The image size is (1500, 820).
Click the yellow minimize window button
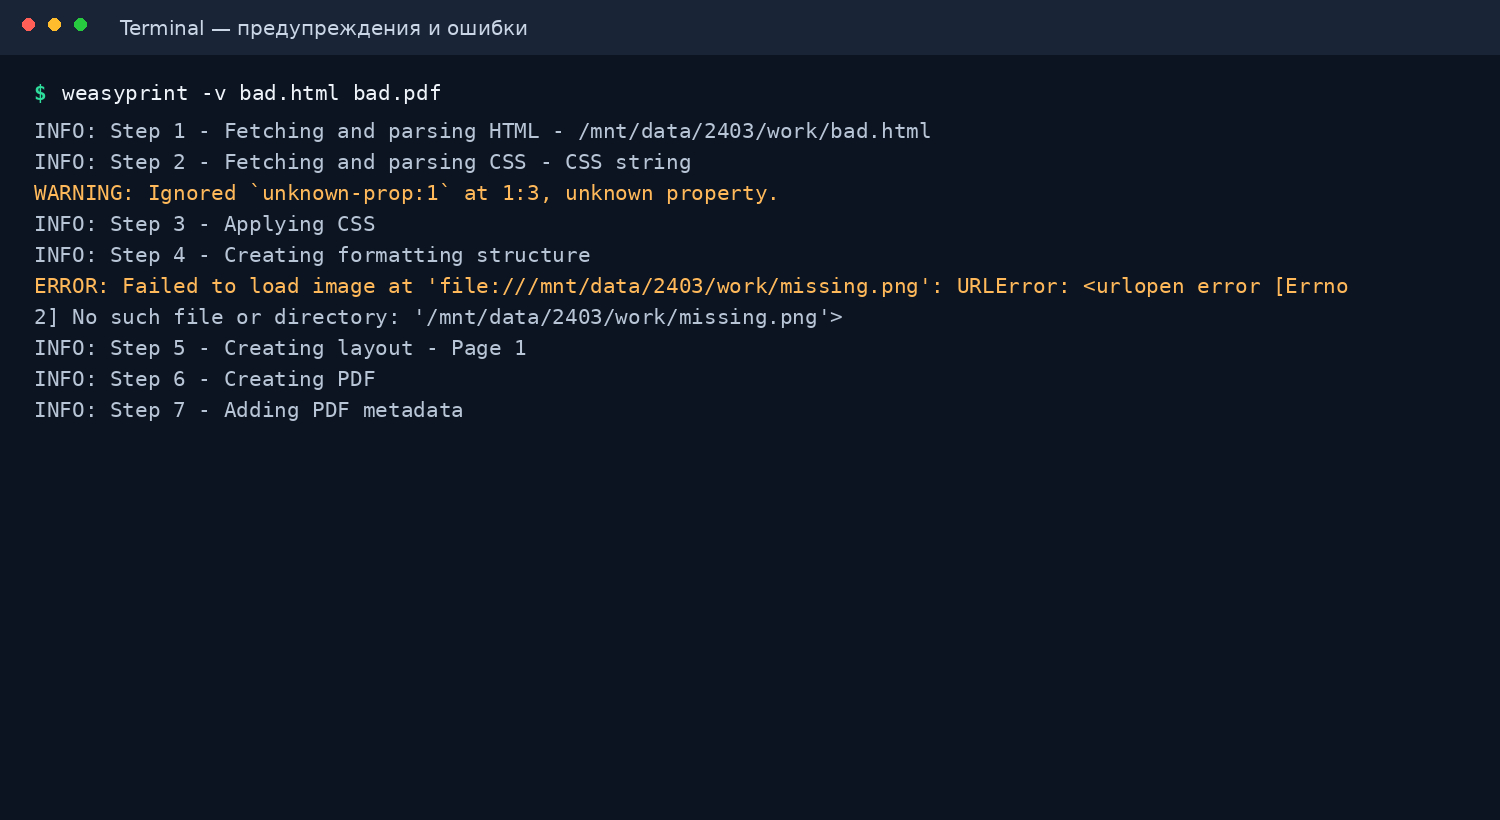pos(54,25)
